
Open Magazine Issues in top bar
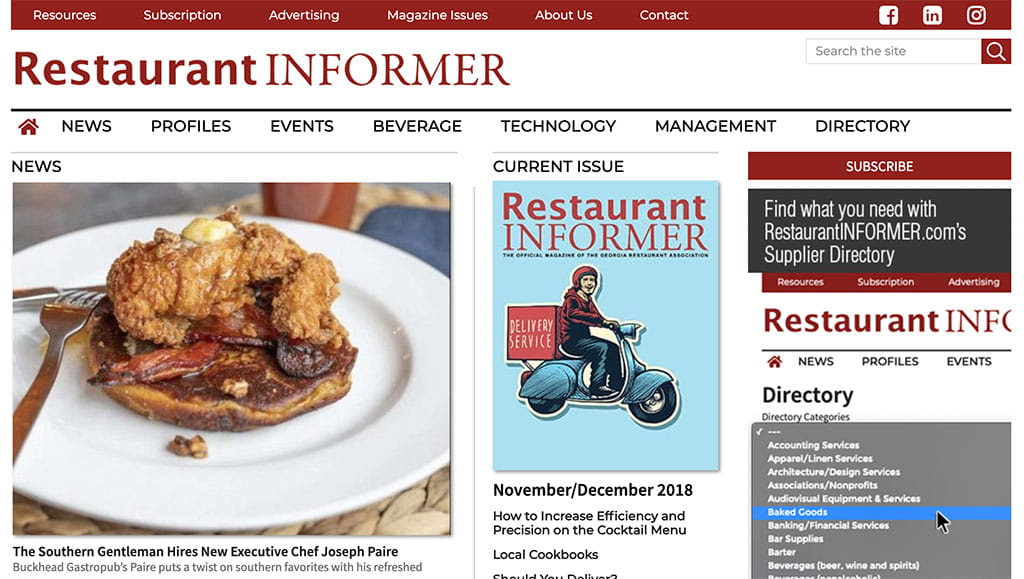click(437, 15)
